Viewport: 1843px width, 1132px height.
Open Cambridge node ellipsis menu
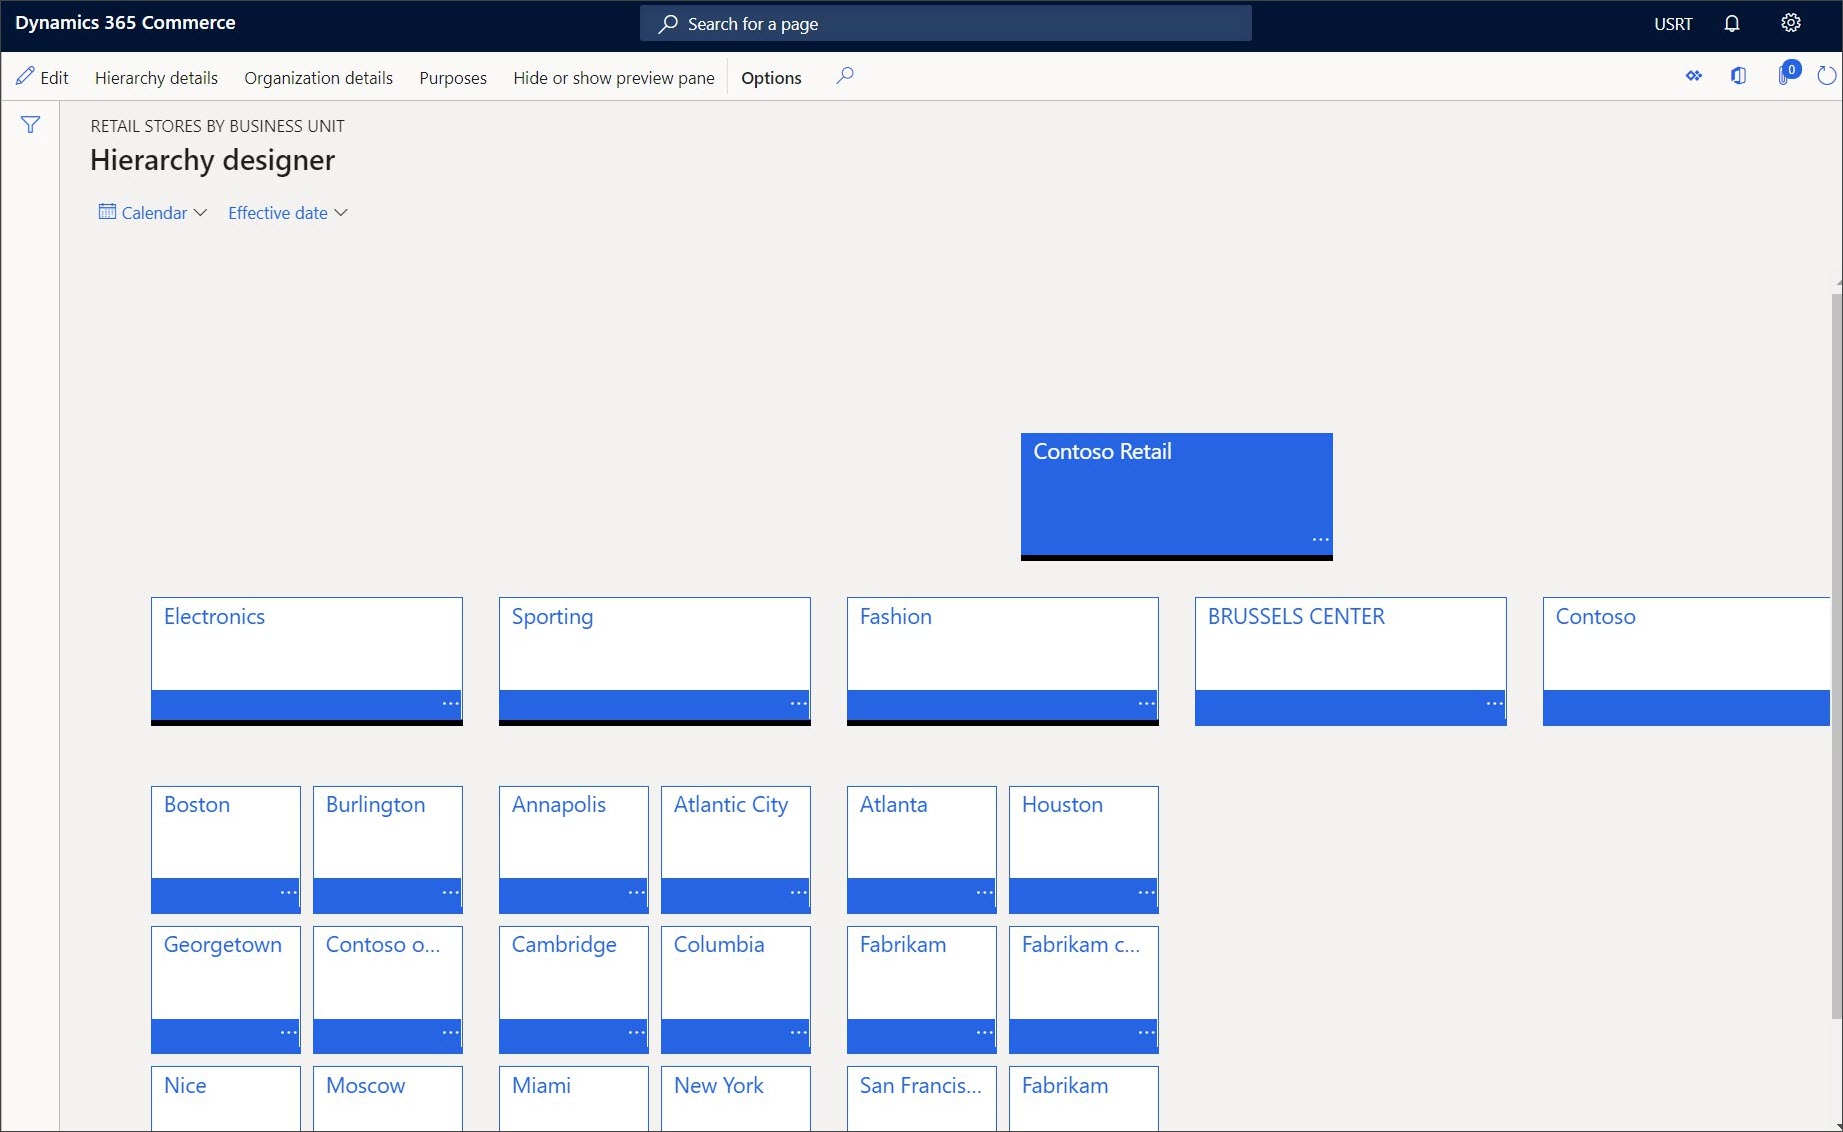click(637, 1032)
